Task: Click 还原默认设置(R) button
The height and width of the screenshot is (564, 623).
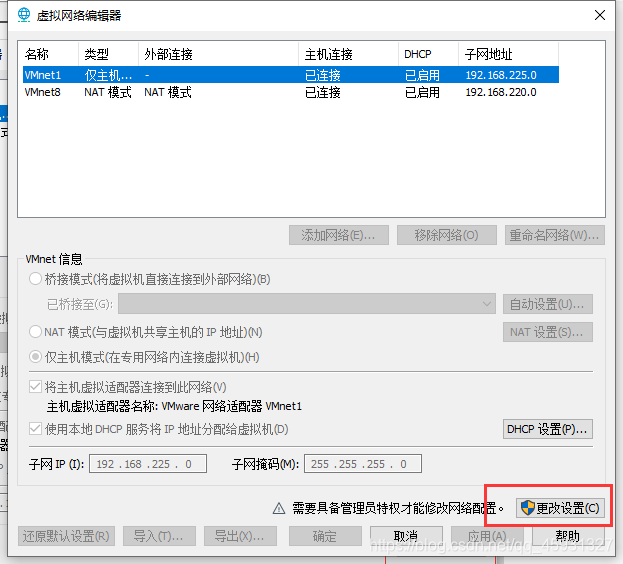Action: [x=66, y=536]
